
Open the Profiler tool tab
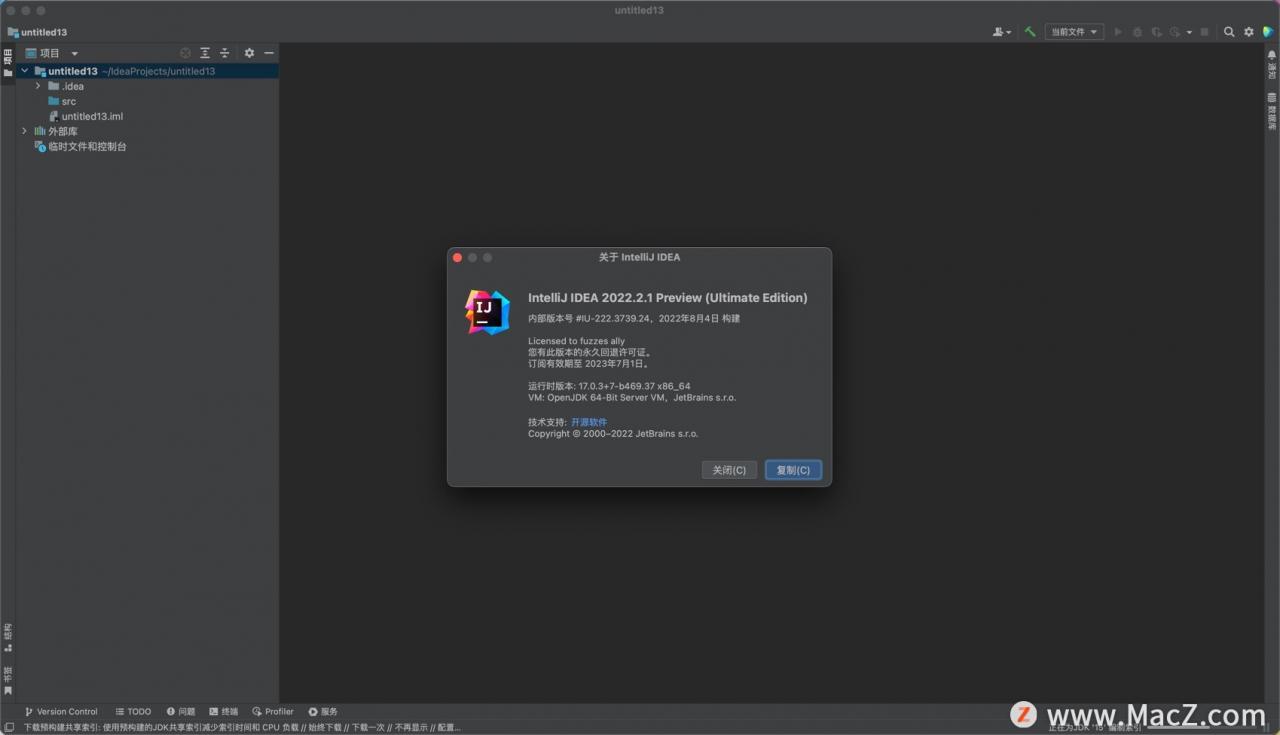click(x=273, y=712)
